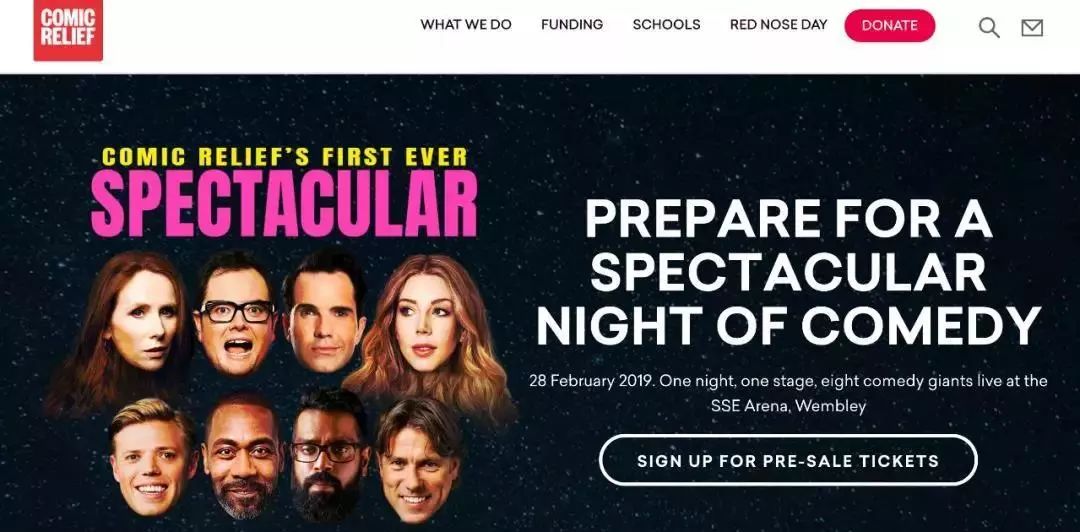Sign up for pre-sale tickets
The width and height of the screenshot is (1080, 532).
tap(788, 460)
